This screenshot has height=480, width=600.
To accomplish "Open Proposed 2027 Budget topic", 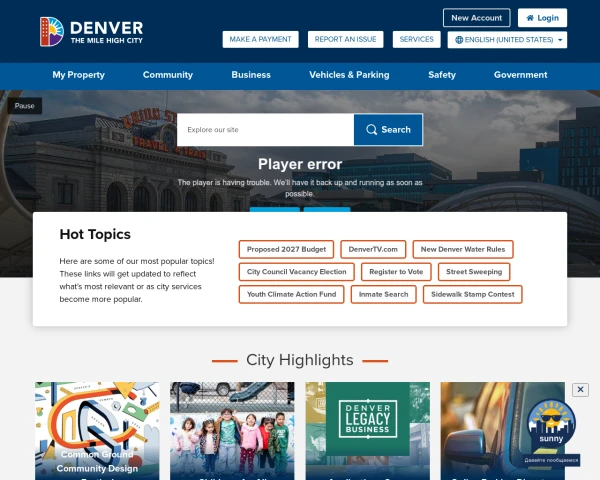I will click(x=286, y=250).
